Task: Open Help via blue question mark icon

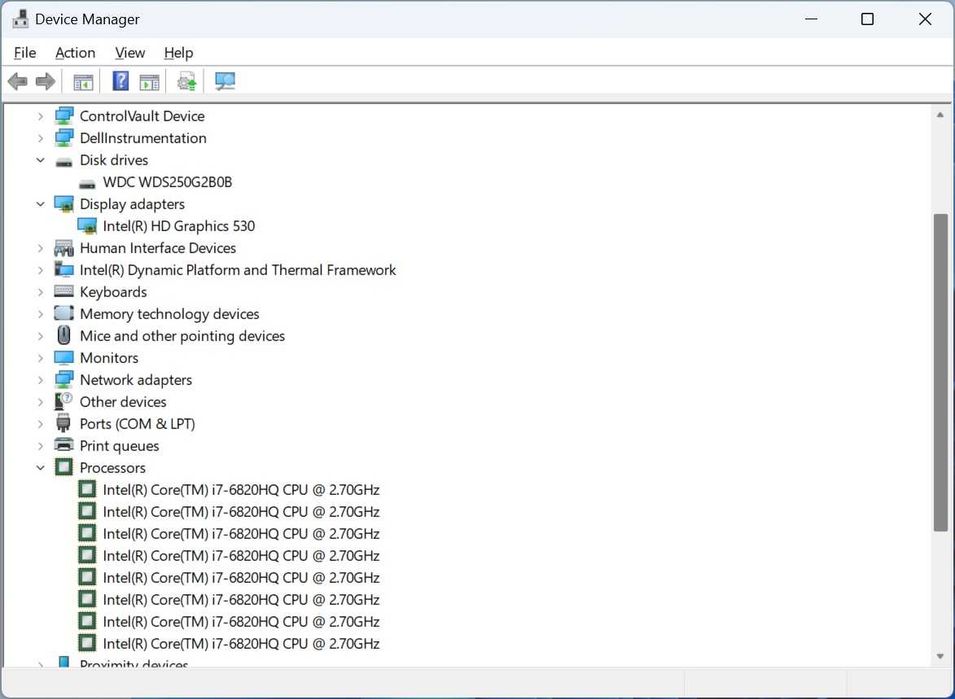Action: pyautogui.click(x=121, y=80)
